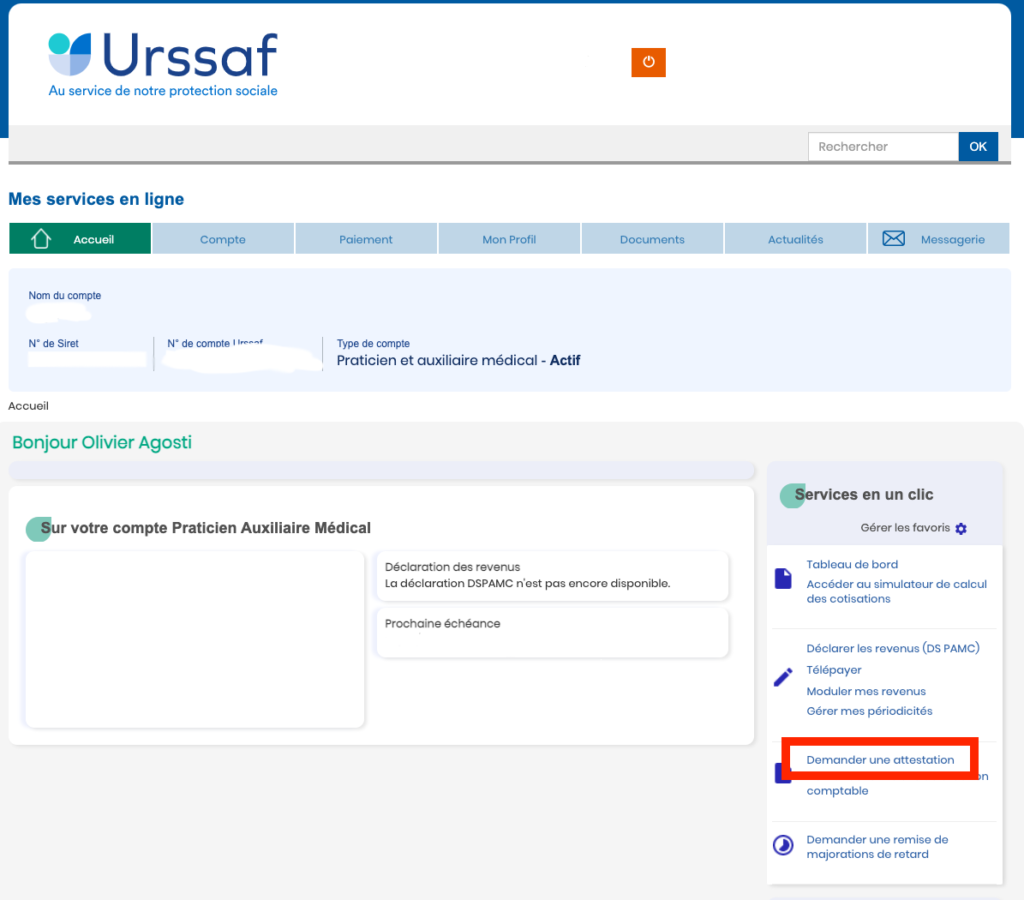This screenshot has height=900, width=1024.
Task: Open Tableau de bord
Action: point(852,564)
